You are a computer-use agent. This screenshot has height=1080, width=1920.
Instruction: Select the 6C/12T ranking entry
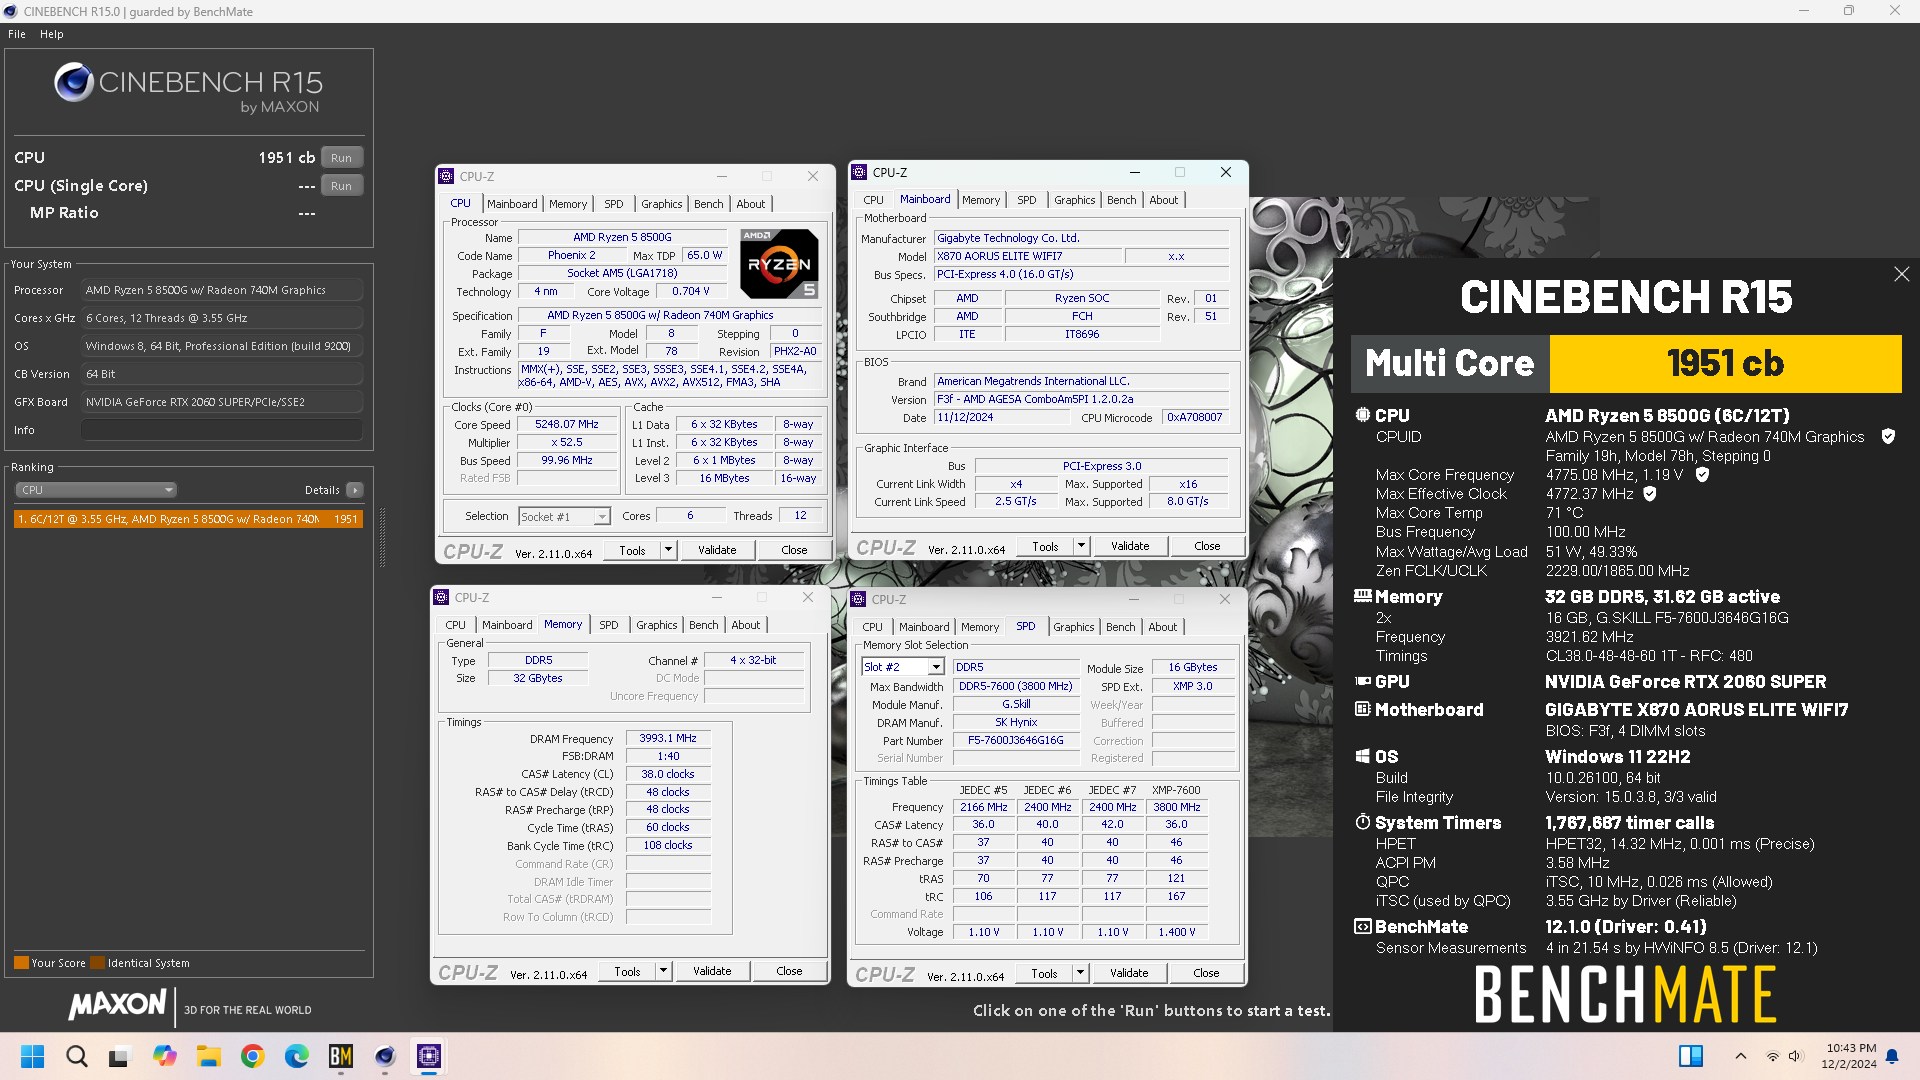[188, 519]
